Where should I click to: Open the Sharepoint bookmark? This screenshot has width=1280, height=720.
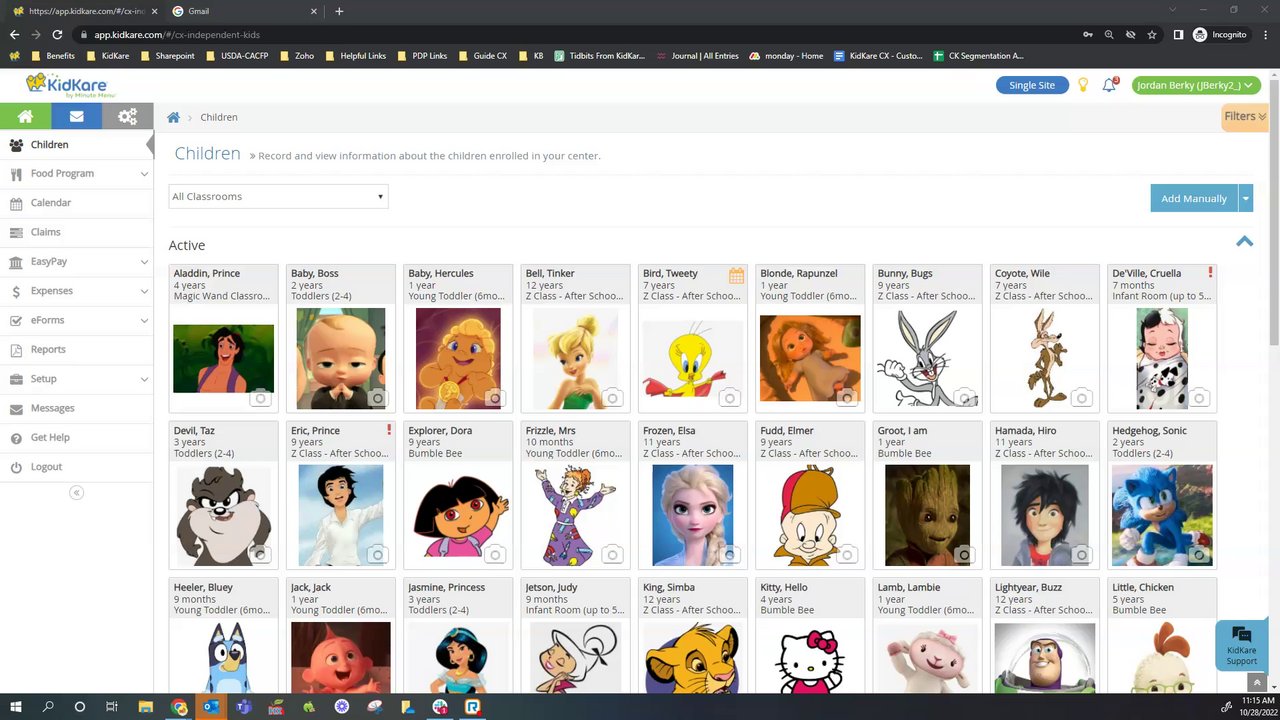[x=167, y=56]
